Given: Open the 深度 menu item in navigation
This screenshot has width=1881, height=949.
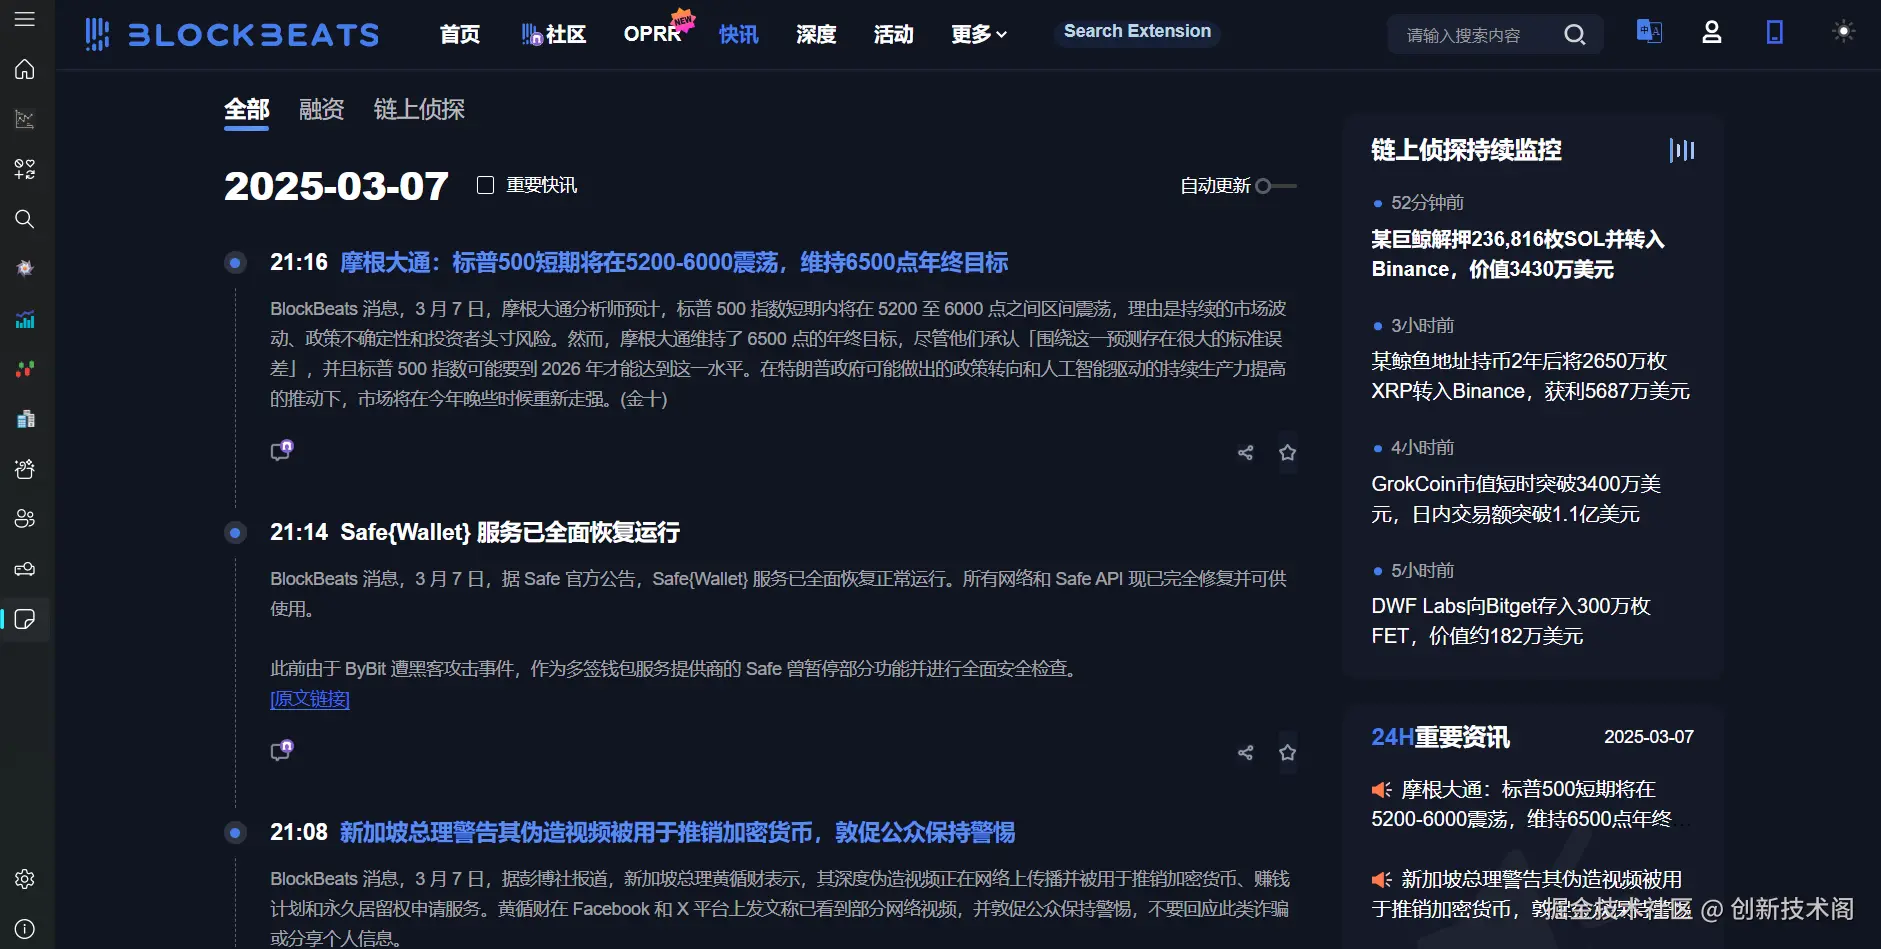Looking at the screenshot, I should click(814, 34).
